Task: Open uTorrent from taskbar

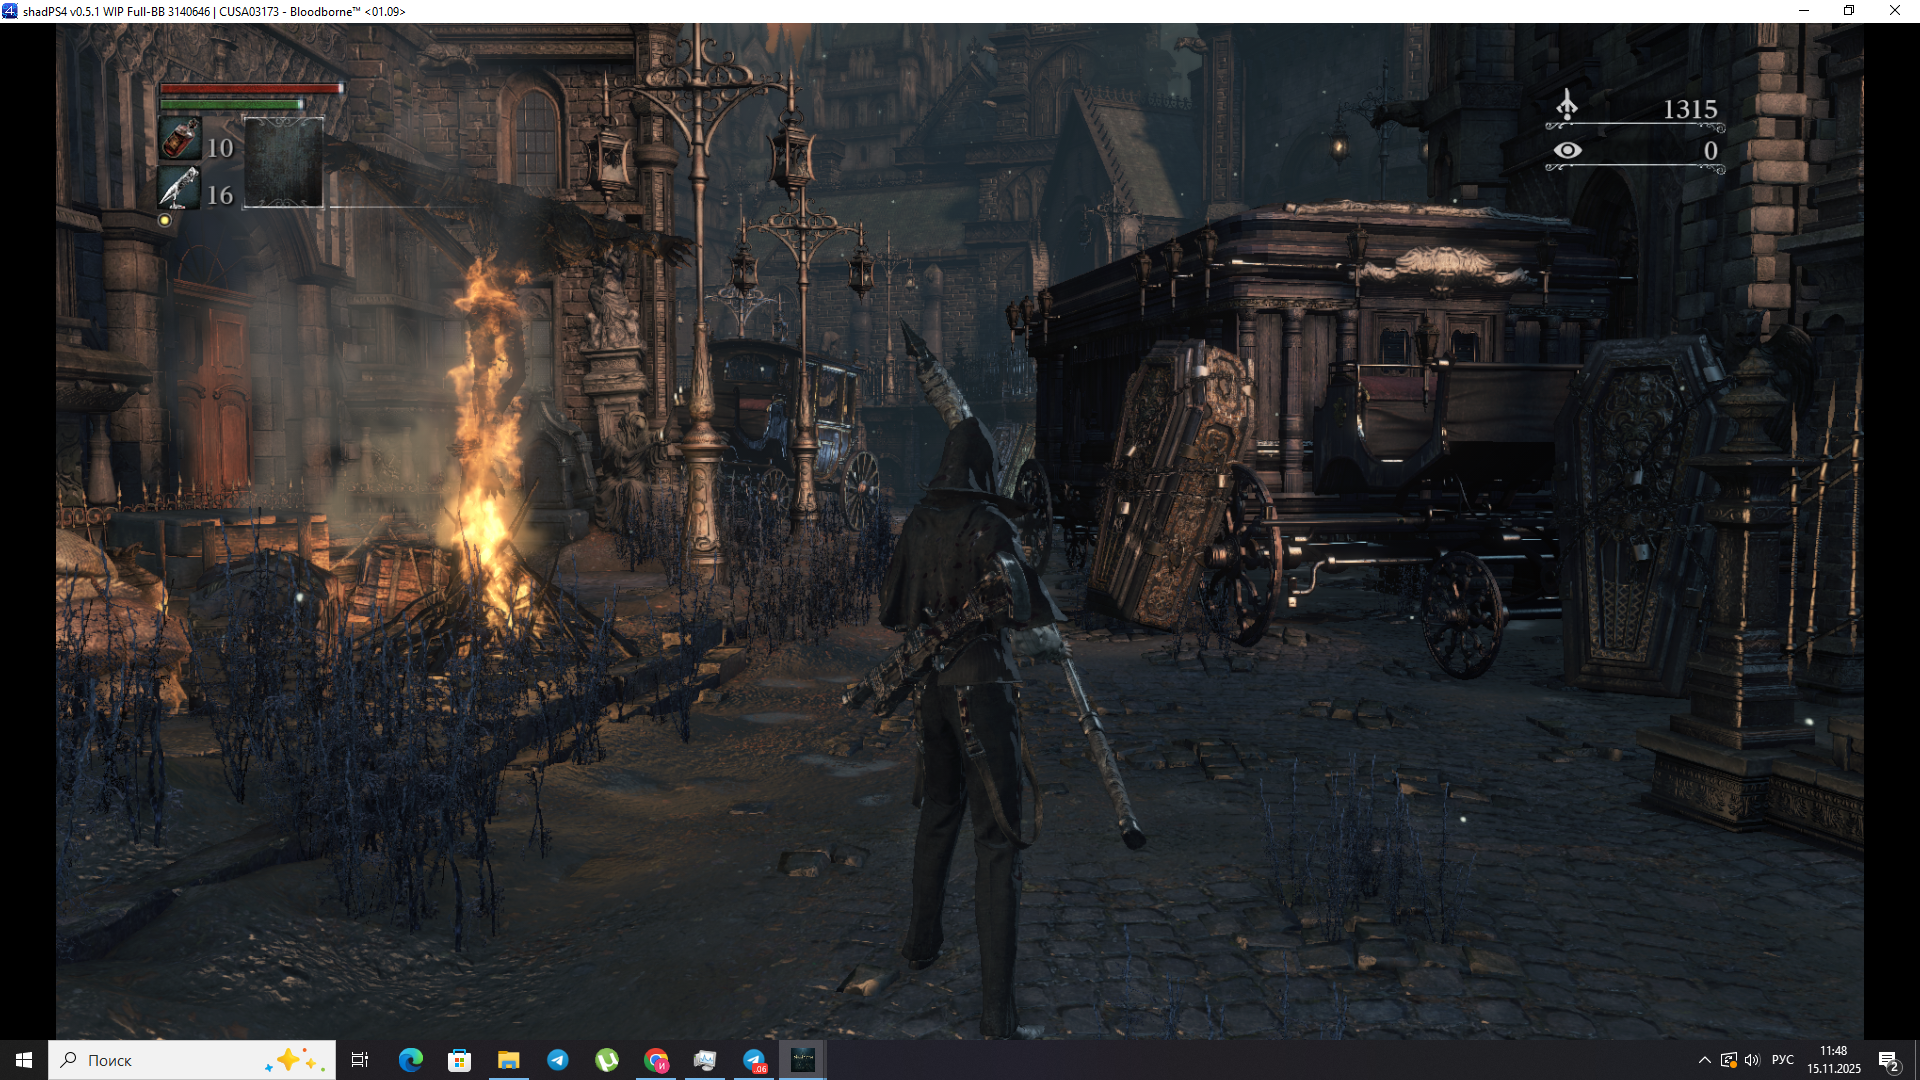Action: 607,1060
